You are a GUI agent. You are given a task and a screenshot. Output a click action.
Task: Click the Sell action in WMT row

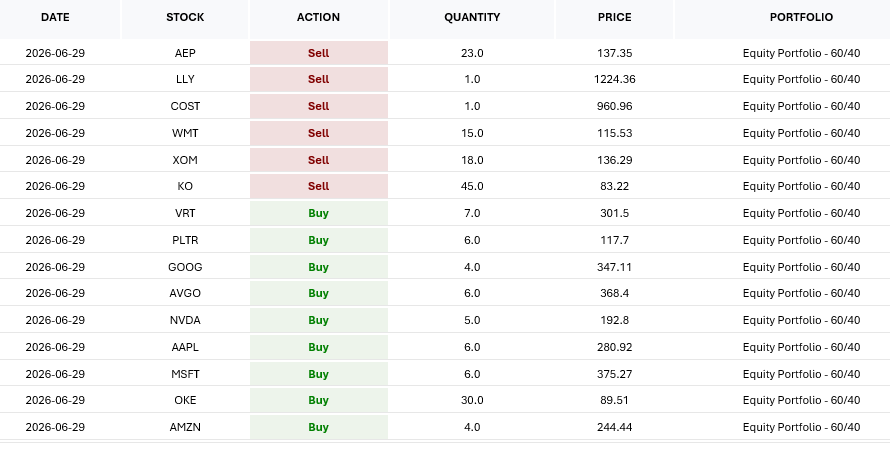[x=318, y=133]
